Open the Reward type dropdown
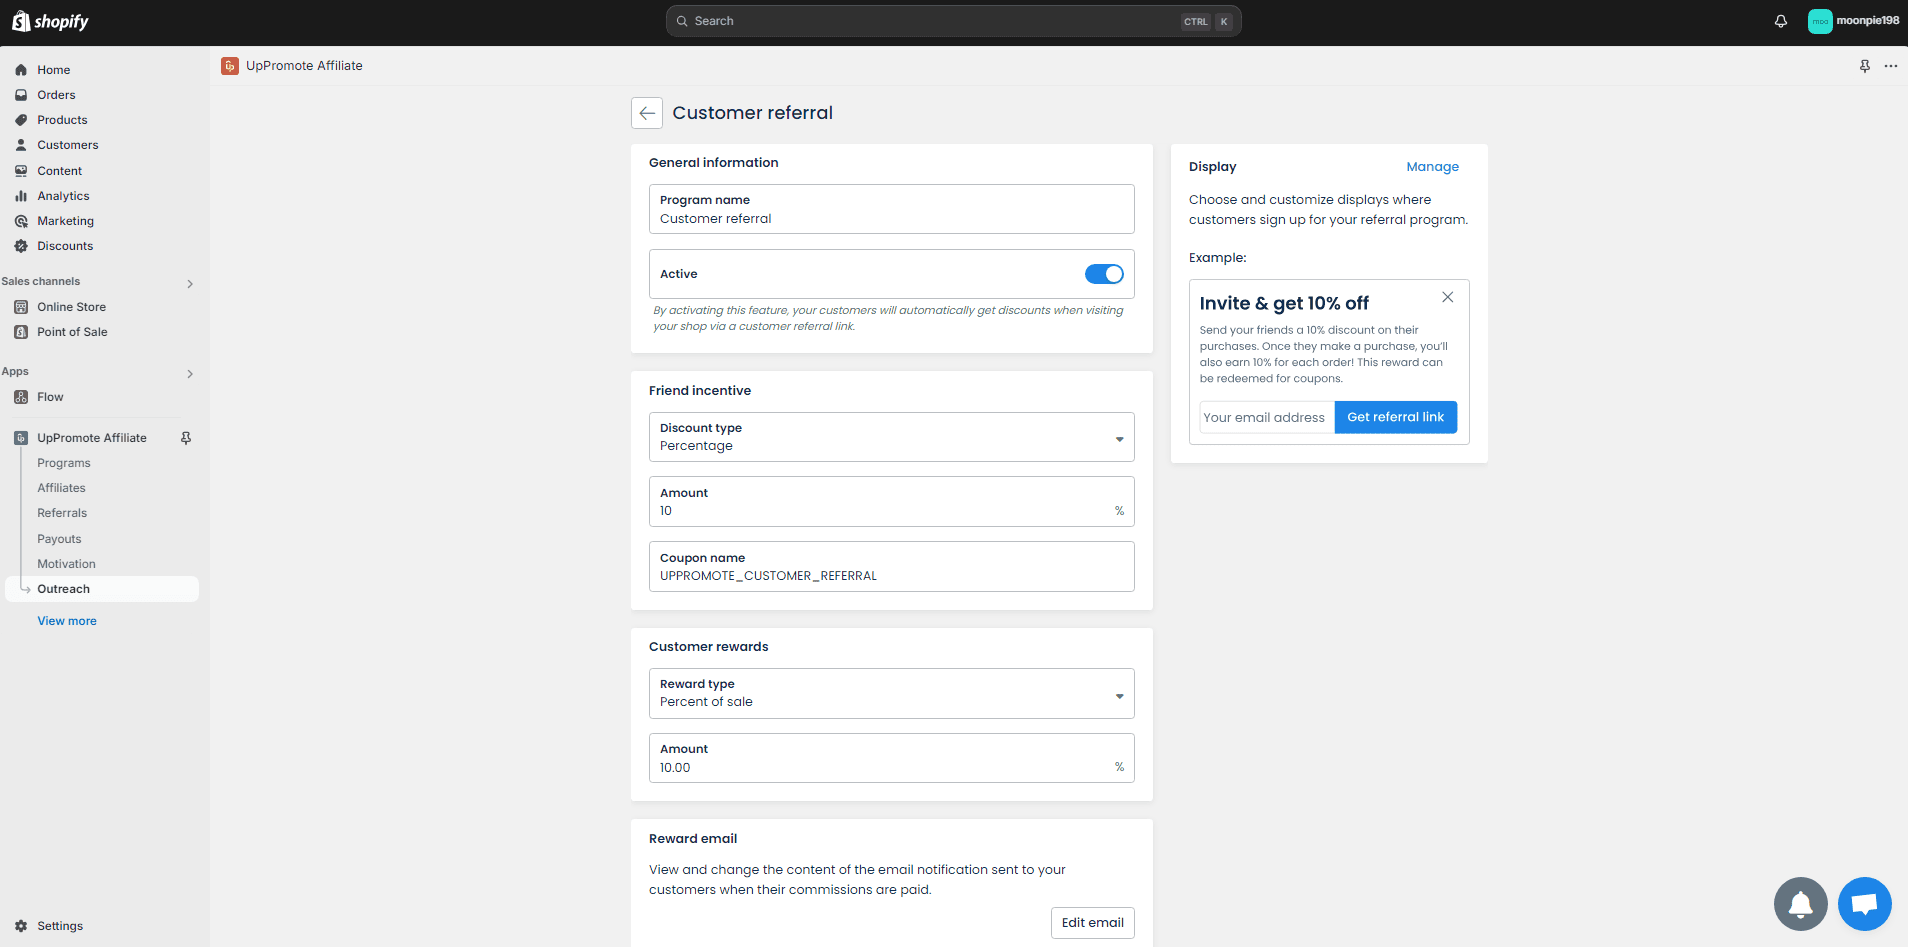 [892, 693]
